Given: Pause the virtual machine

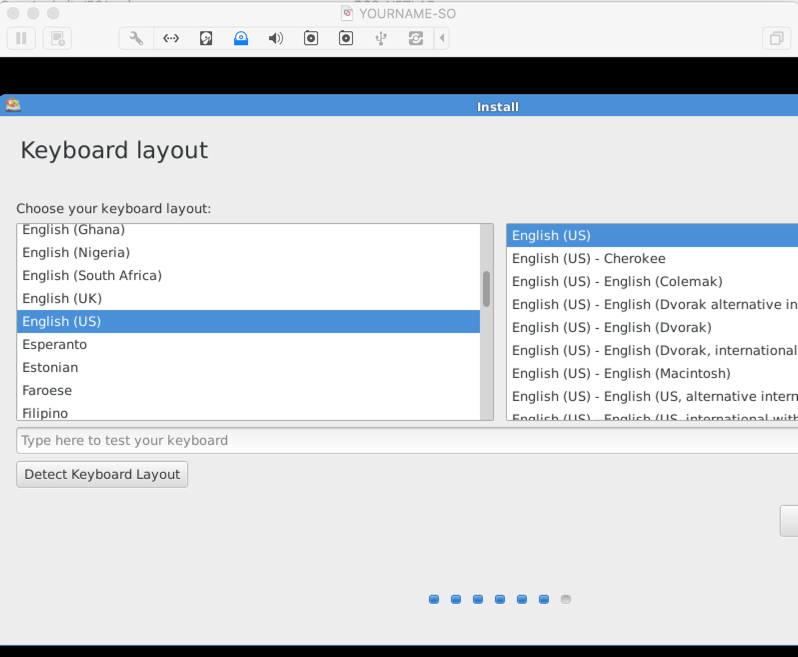Looking at the screenshot, I should point(21,38).
